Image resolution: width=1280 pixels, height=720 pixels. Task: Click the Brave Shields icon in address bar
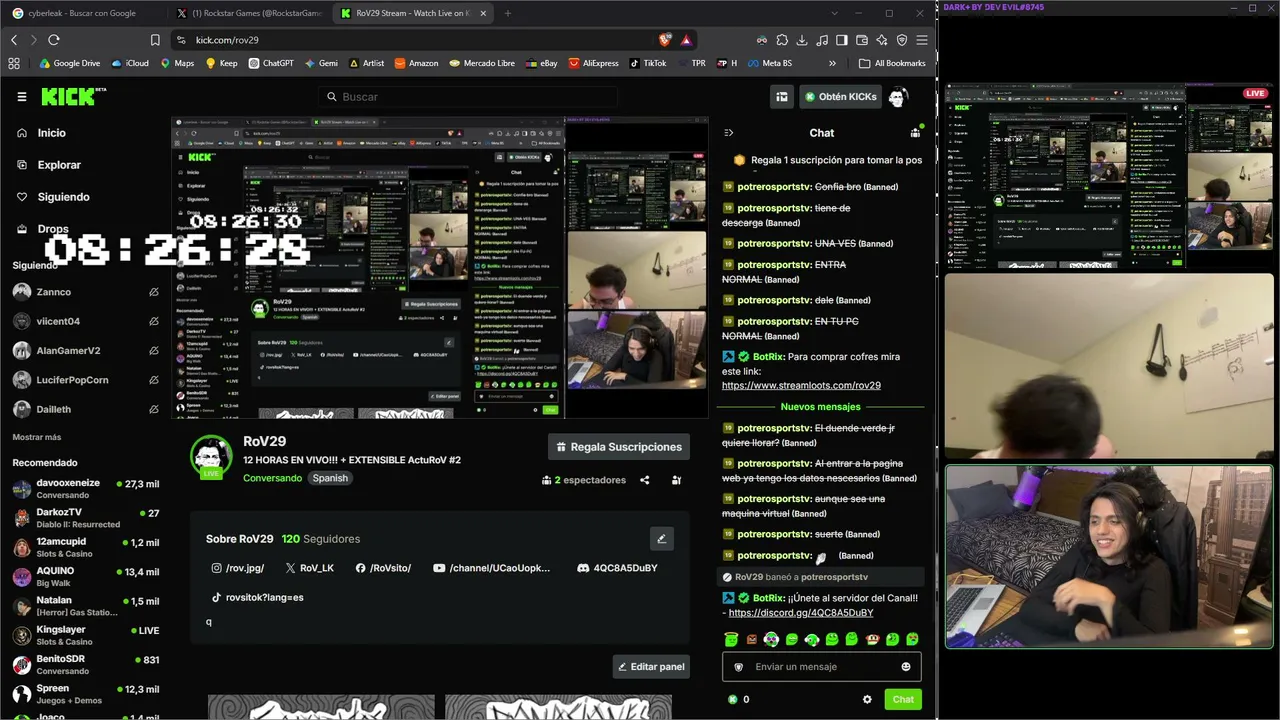coord(665,40)
